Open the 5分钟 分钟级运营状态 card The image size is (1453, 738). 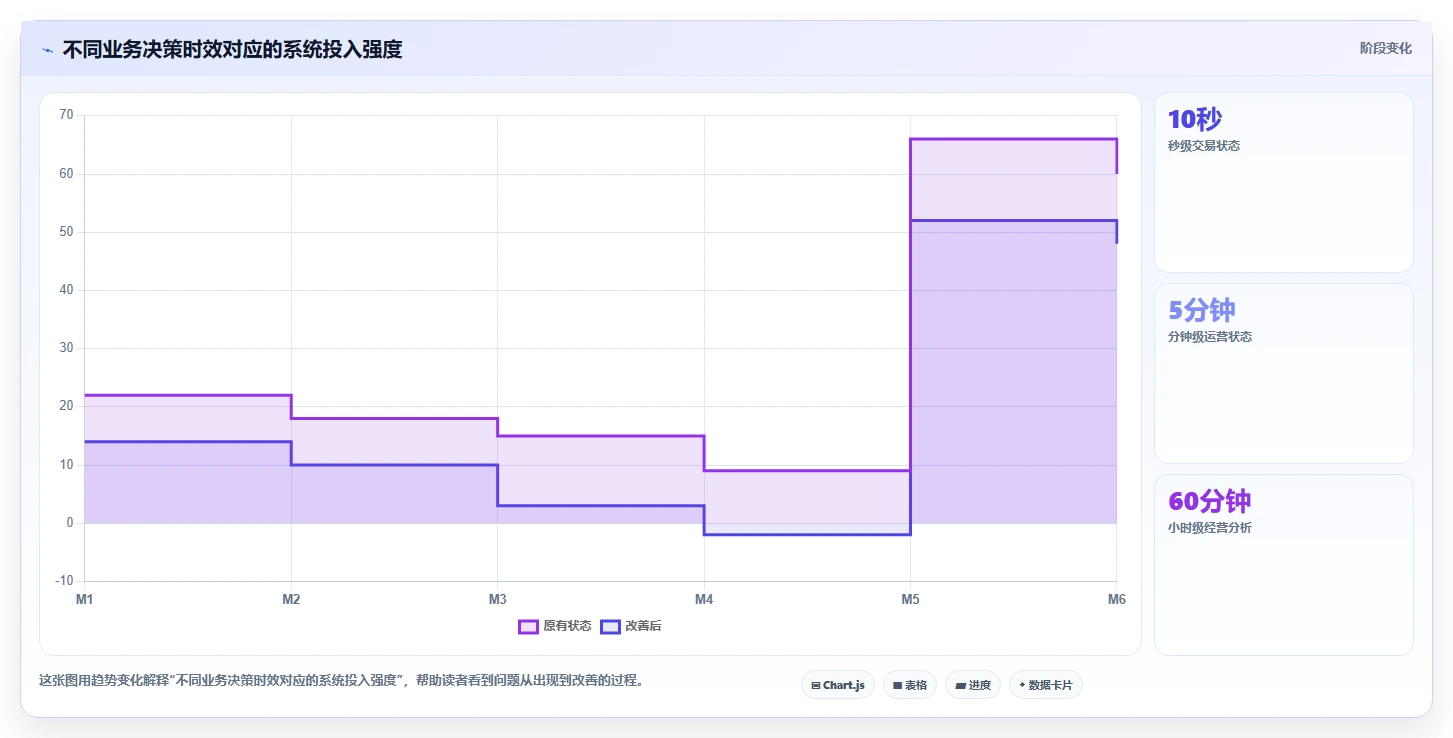click(x=1284, y=373)
